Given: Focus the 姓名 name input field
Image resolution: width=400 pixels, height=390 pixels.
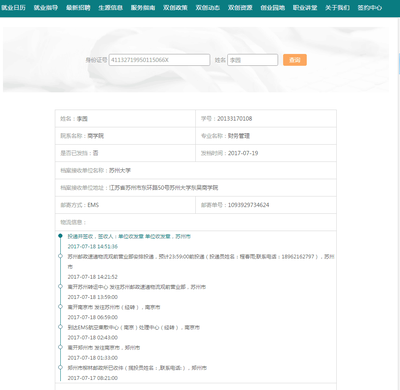Looking at the screenshot, I should [253, 60].
